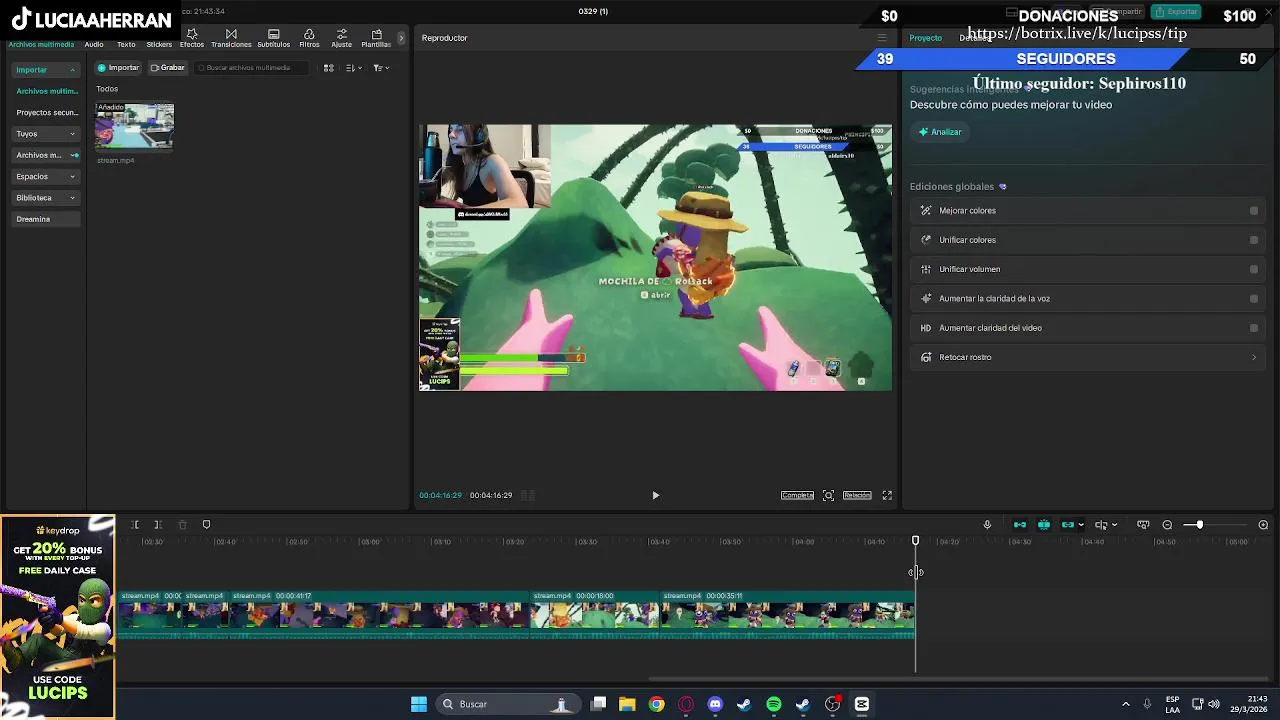The image size is (1280, 720).
Task: Click the Importar button with plus icon
Action: coord(119,68)
